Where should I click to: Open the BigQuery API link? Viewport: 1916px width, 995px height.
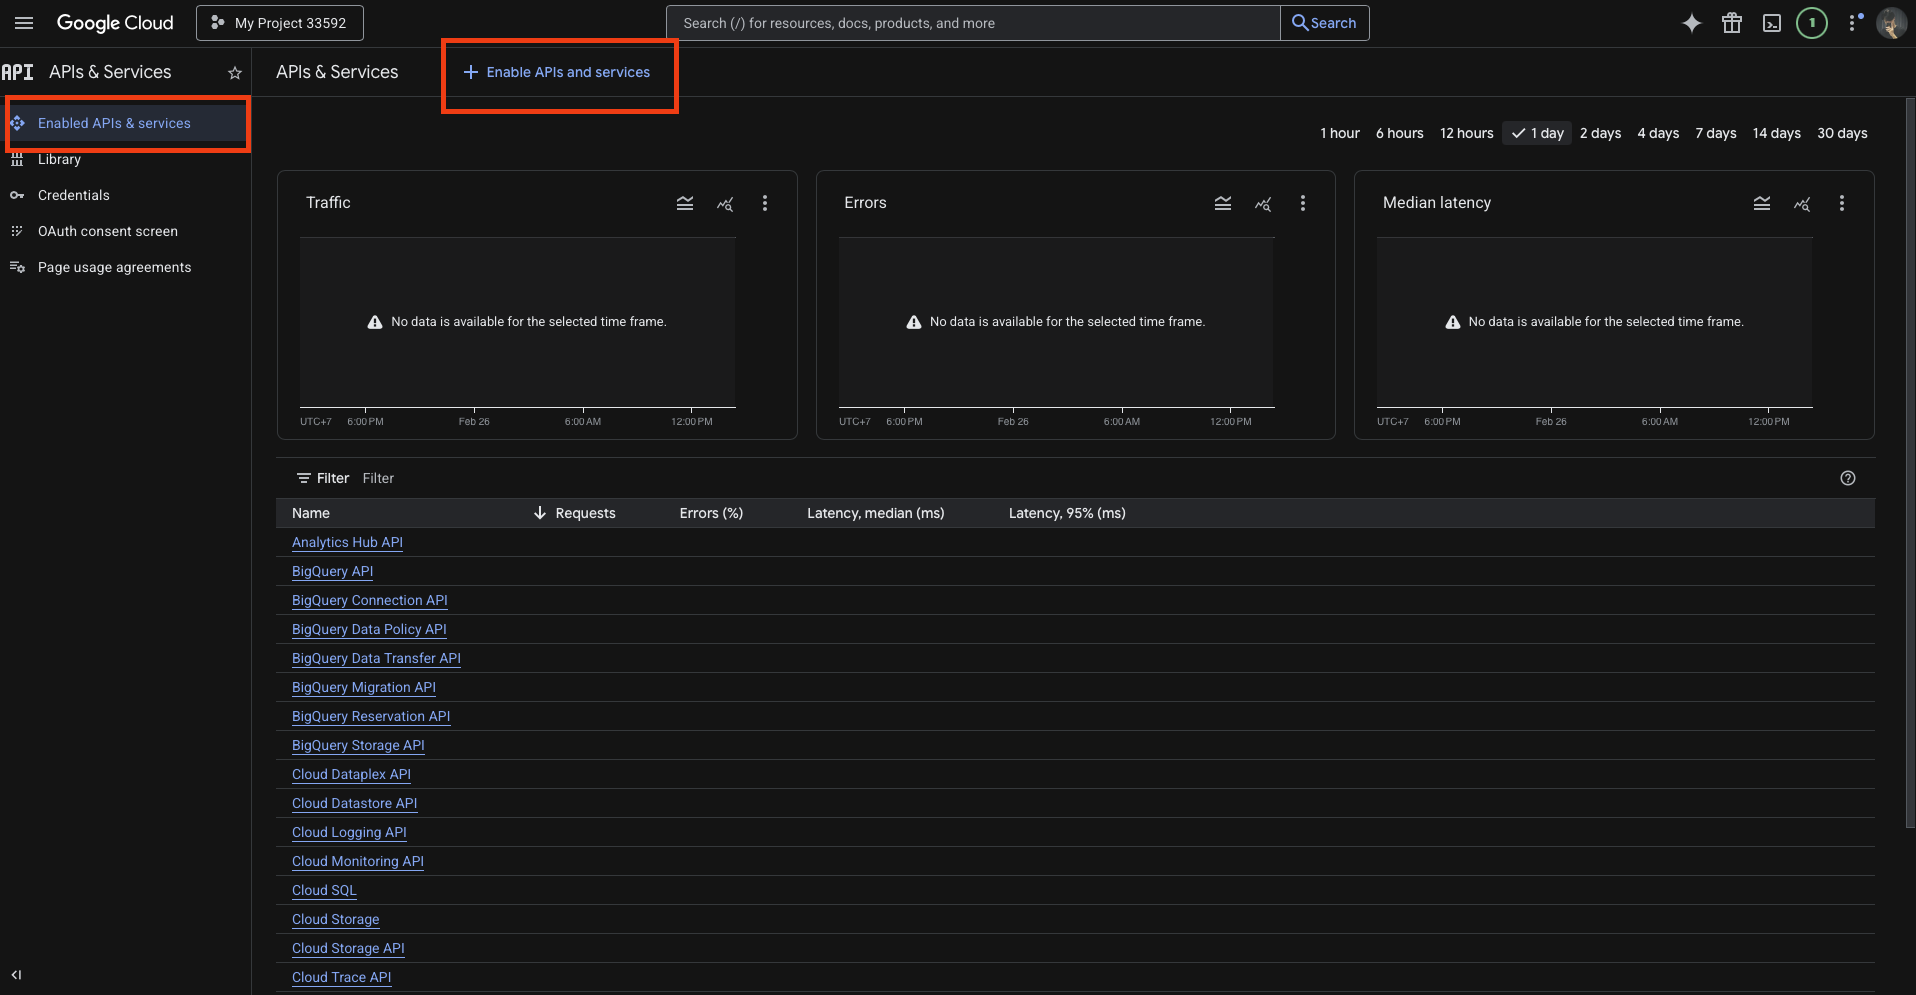coord(332,571)
